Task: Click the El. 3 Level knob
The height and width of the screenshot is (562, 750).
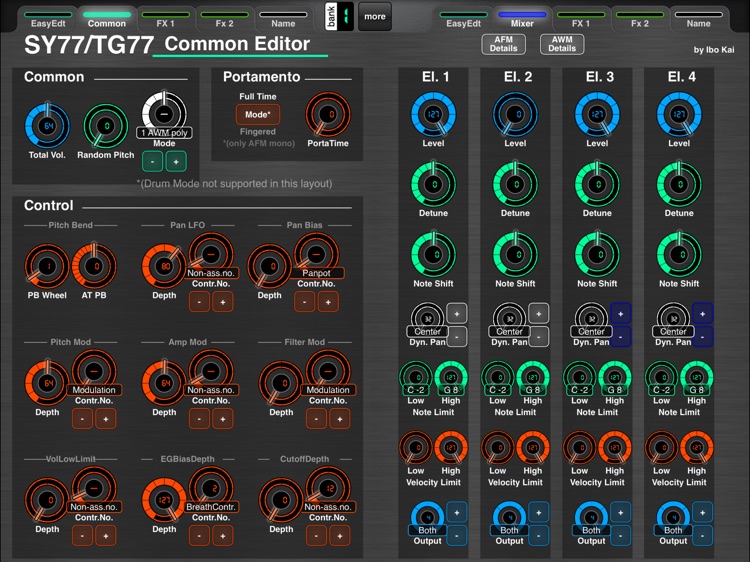Action: (597, 114)
